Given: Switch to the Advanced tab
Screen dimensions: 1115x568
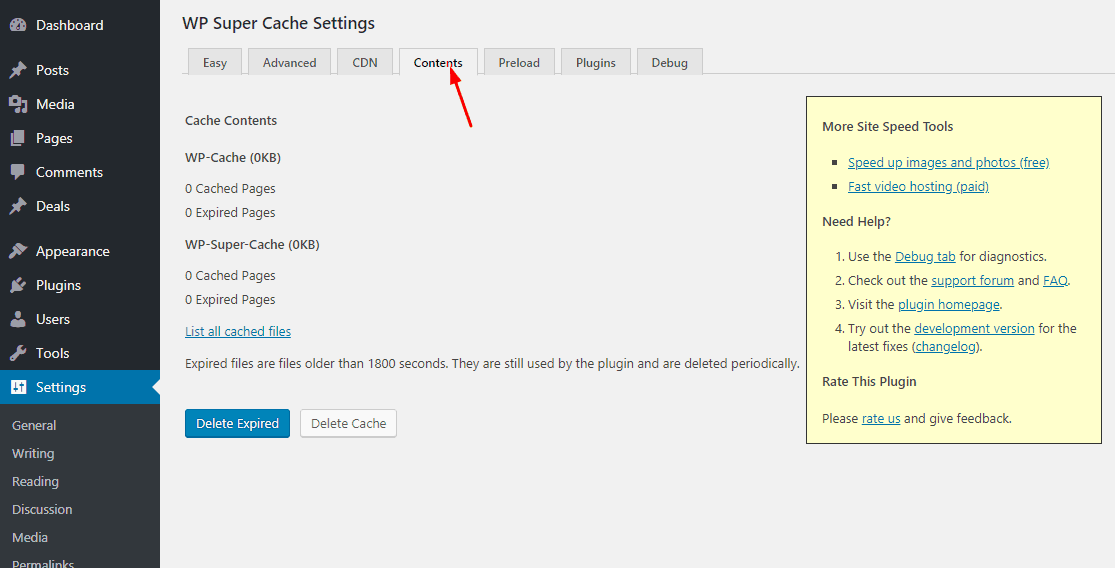Looking at the screenshot, I should [x=289, y=62].
